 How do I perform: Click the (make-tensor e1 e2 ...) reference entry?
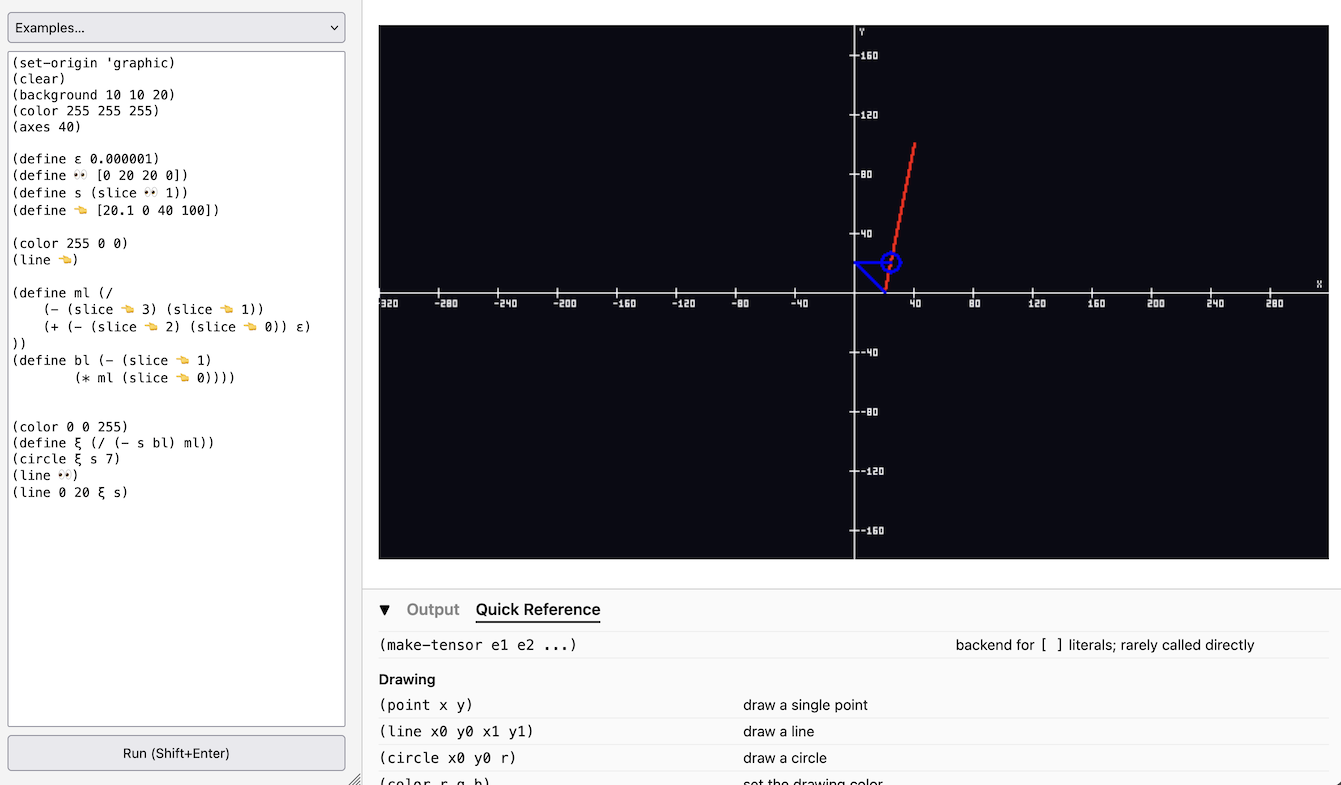(x=478, y=645)
